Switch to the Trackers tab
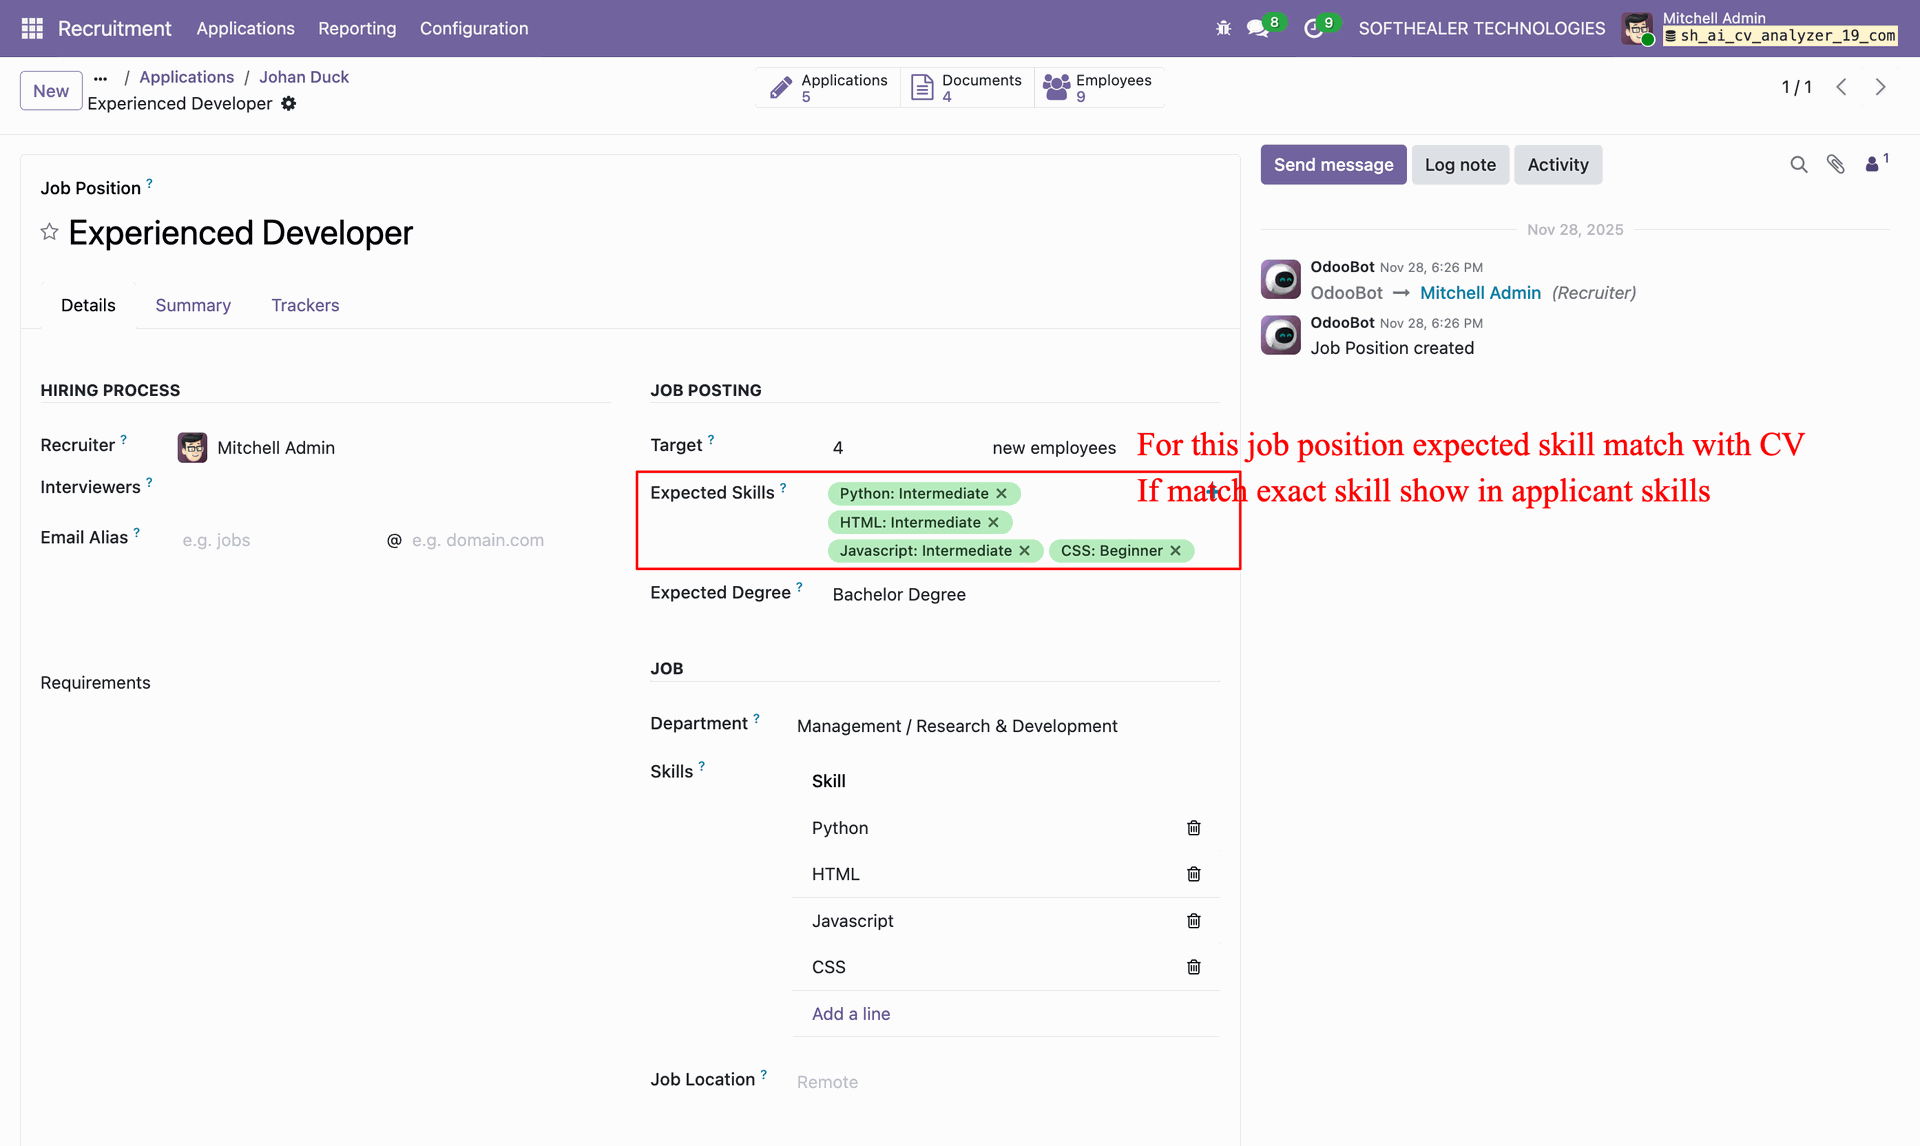This screenshot has height=1146, width=1920. [x=305, y=306]
